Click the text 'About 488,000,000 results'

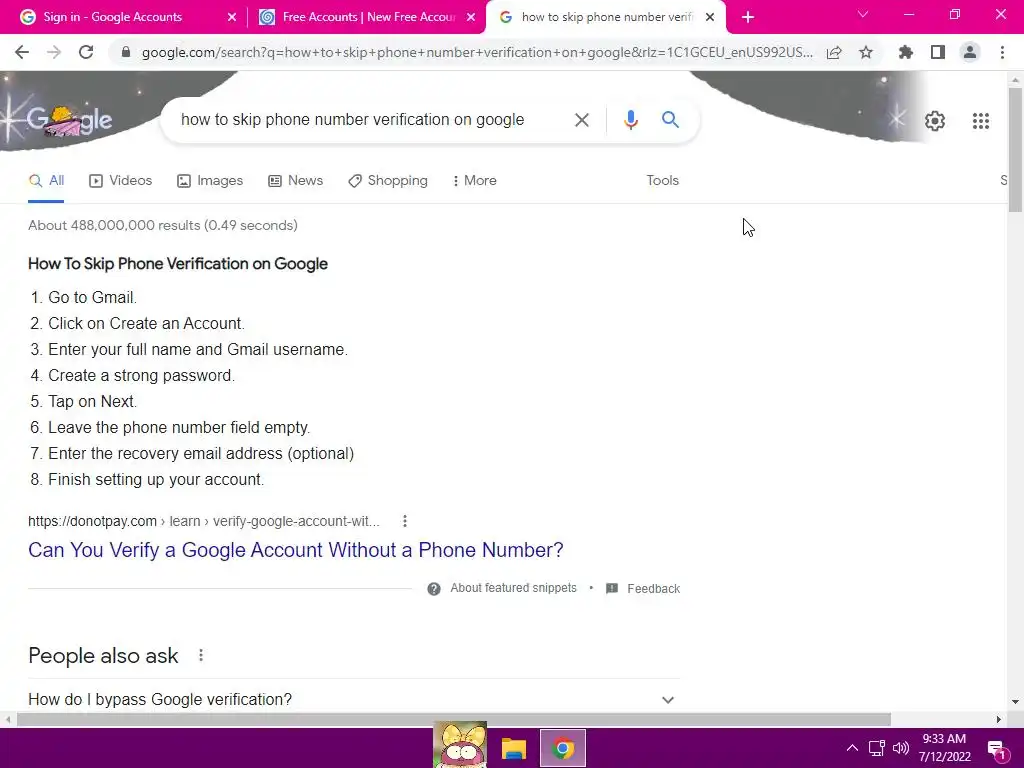pyautogui.click(x=114, y=225)
